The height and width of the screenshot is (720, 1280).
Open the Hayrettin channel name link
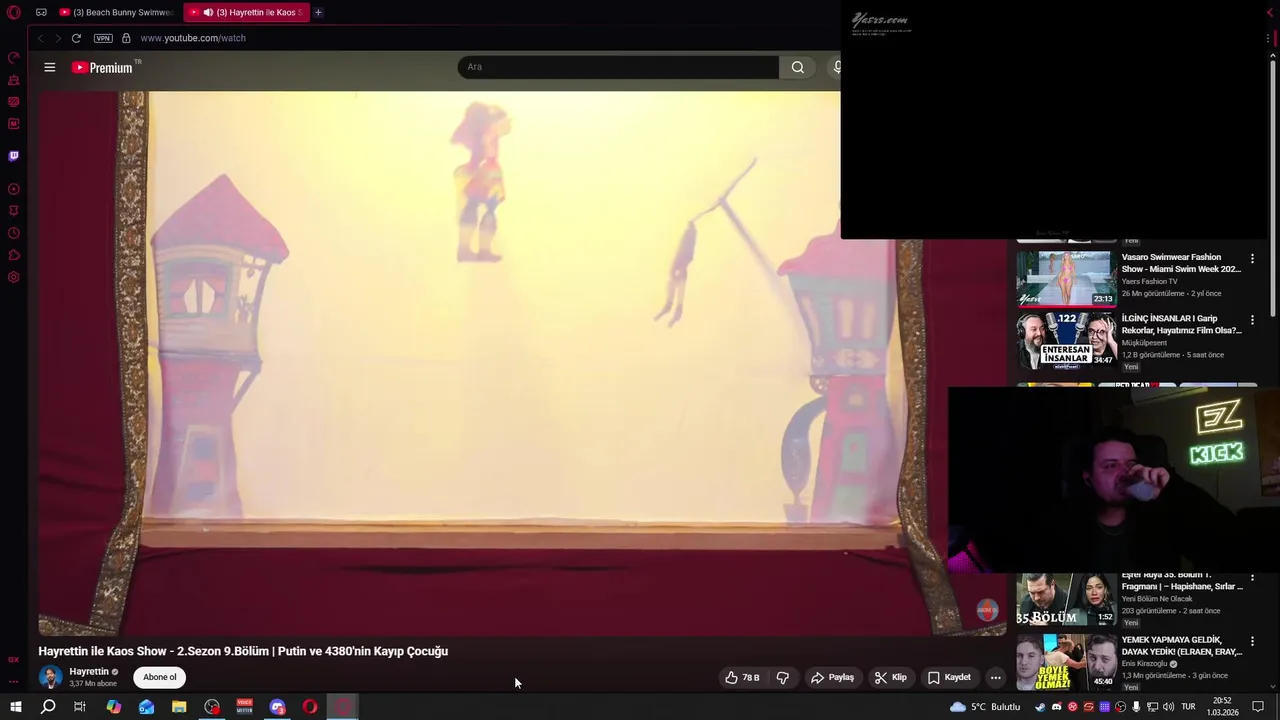(x=89, y=672)
